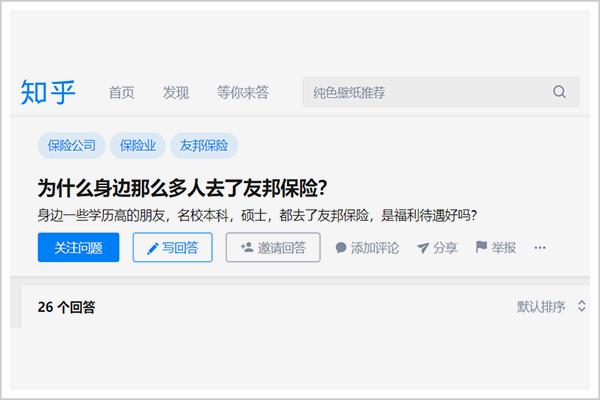The width and height of the screenshot is (600, 400).
Task: Click the flag report icon
Action: (x=481, y=247)
